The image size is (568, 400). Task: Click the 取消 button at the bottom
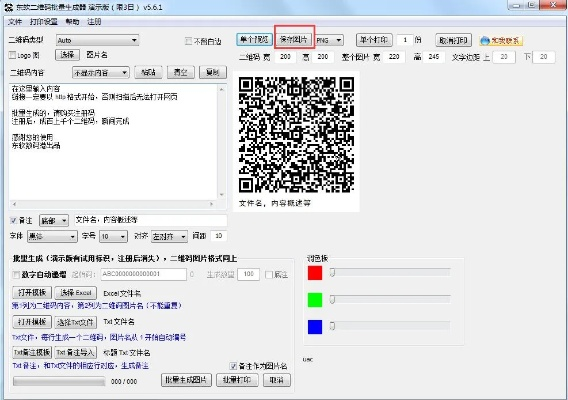277,380
